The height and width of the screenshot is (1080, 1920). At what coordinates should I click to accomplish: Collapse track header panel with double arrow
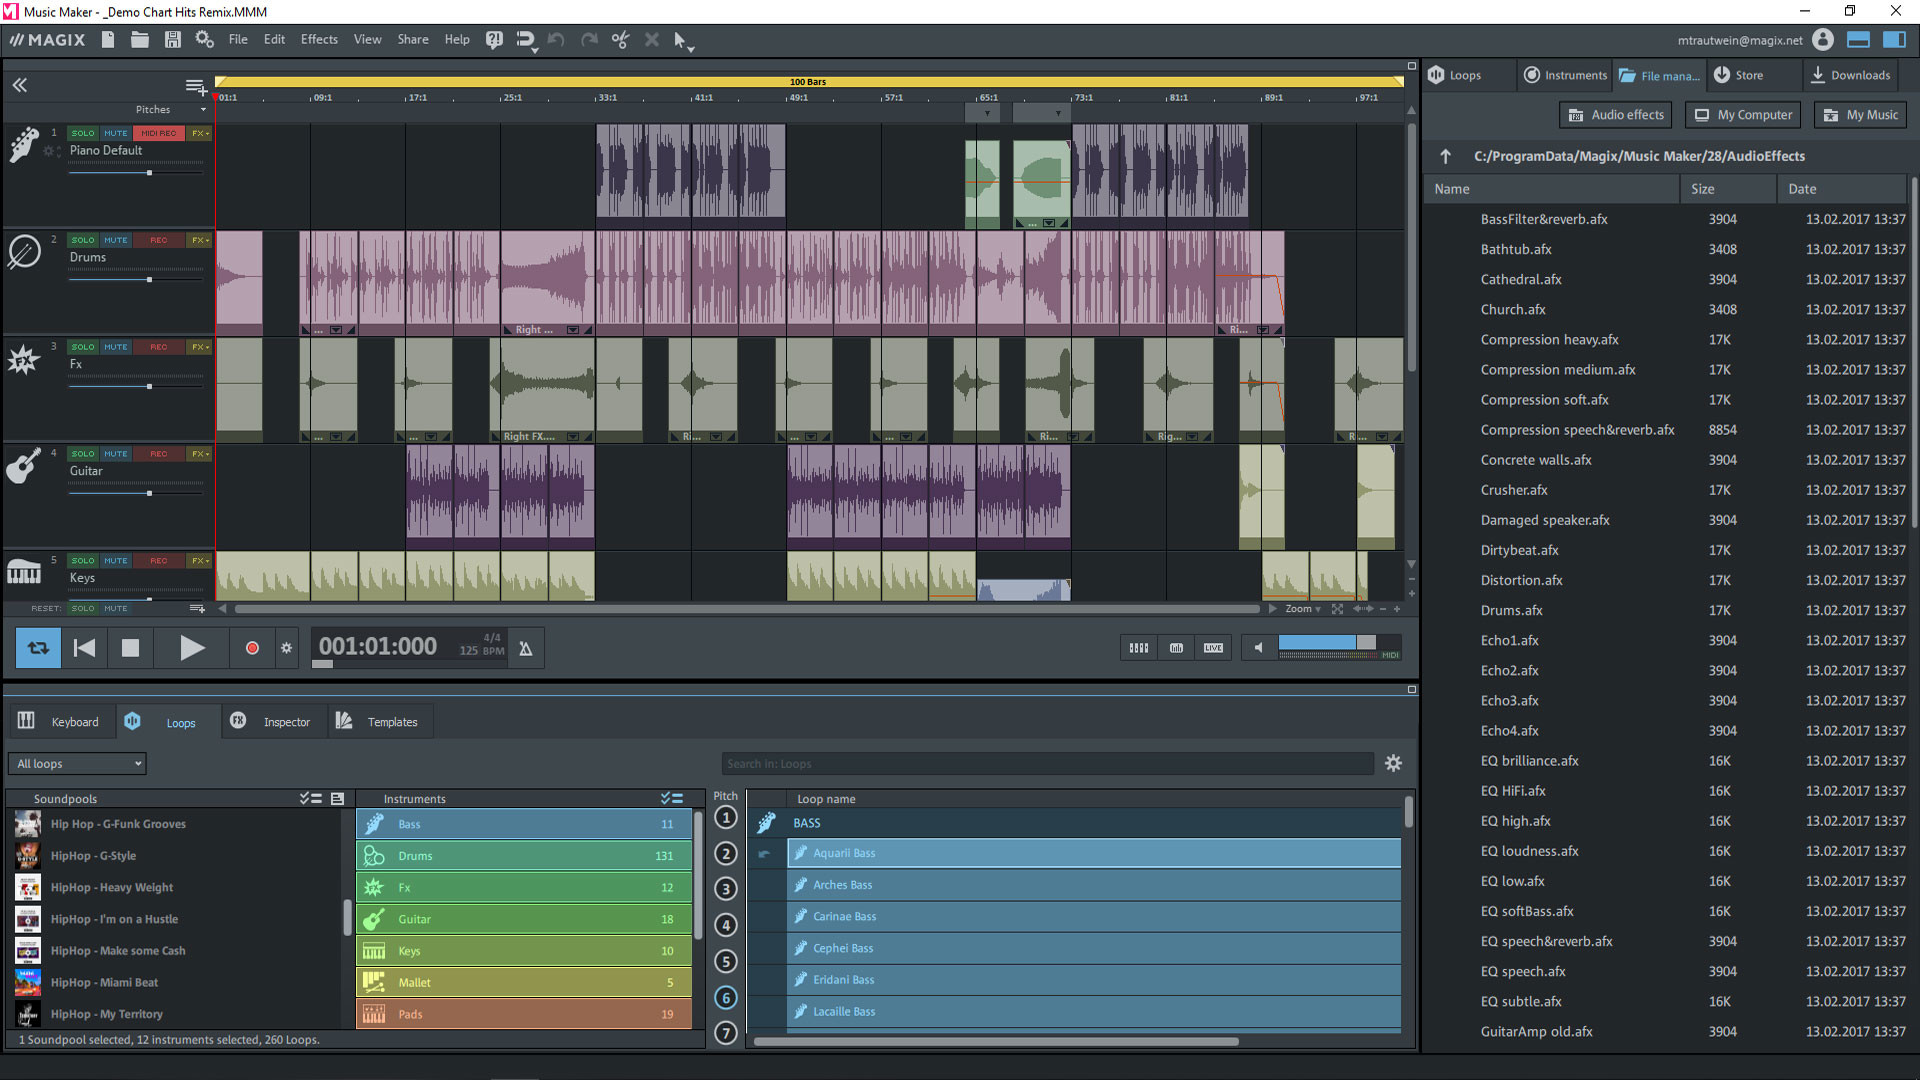click(x=19, y=85)
